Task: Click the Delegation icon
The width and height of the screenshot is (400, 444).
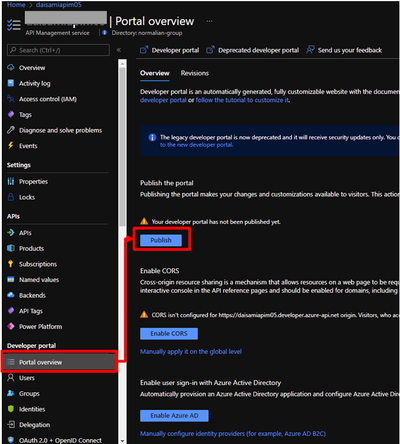Action: coord(11,424)
